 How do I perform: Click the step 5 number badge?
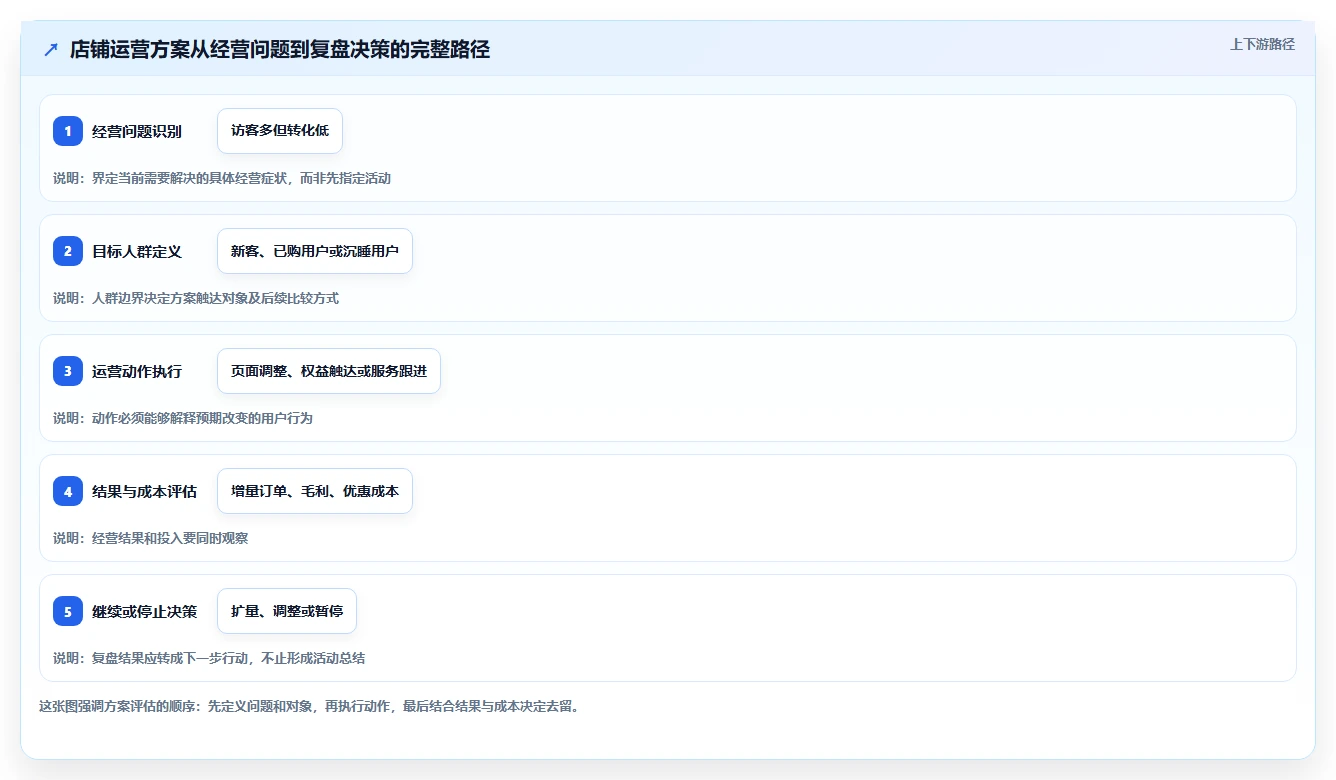click(x=68, y=611)
